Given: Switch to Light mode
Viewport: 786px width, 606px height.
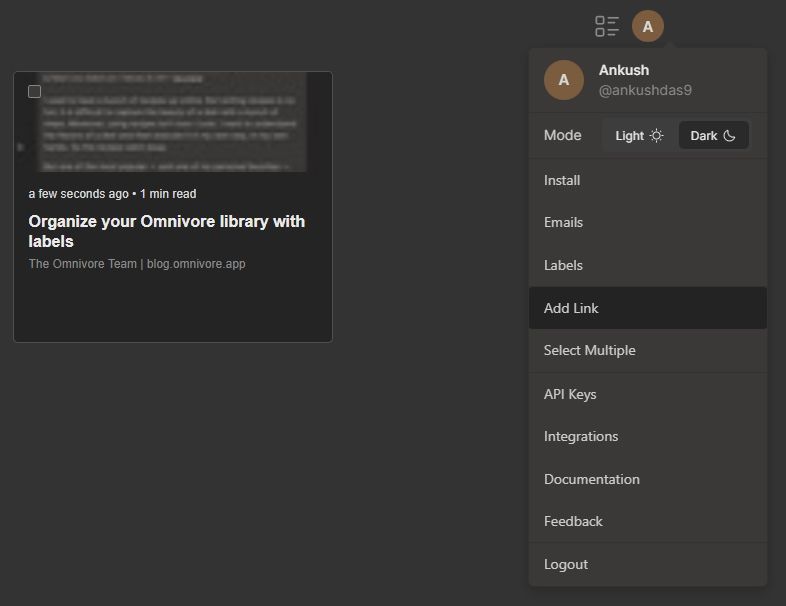Looking at the screenshot, I should pos(638,136).
